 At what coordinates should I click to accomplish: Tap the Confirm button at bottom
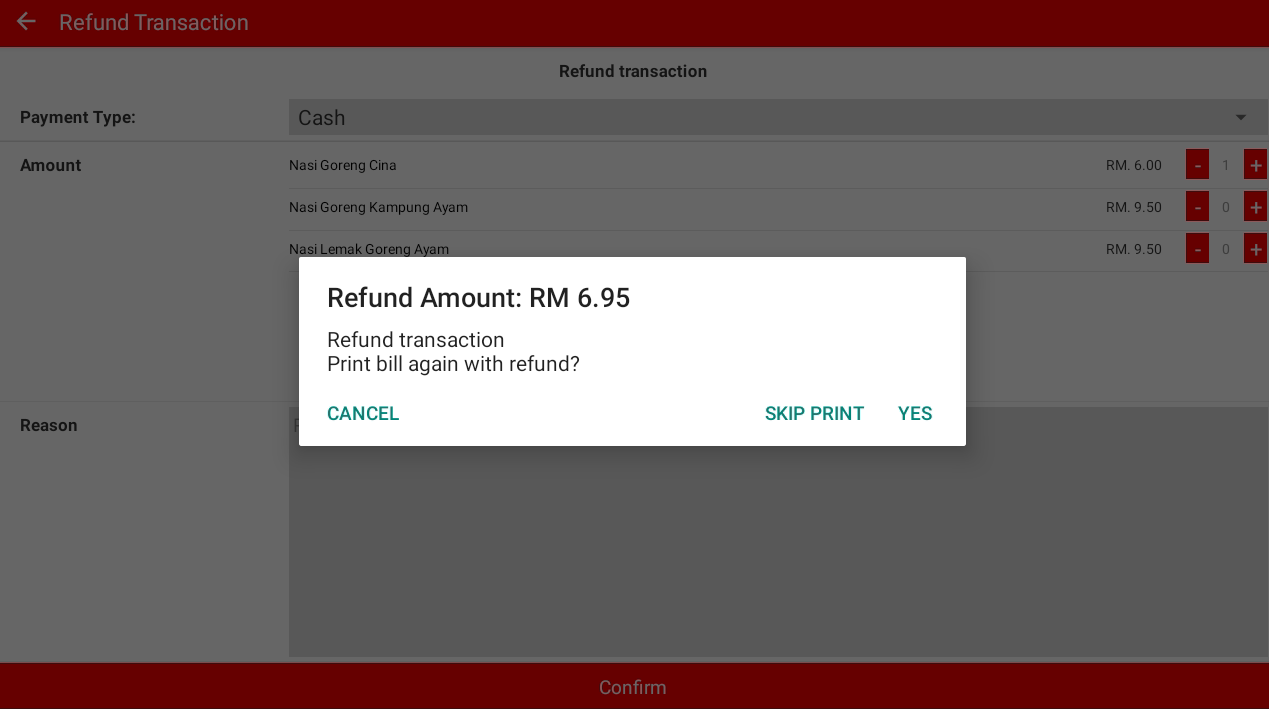634,687
